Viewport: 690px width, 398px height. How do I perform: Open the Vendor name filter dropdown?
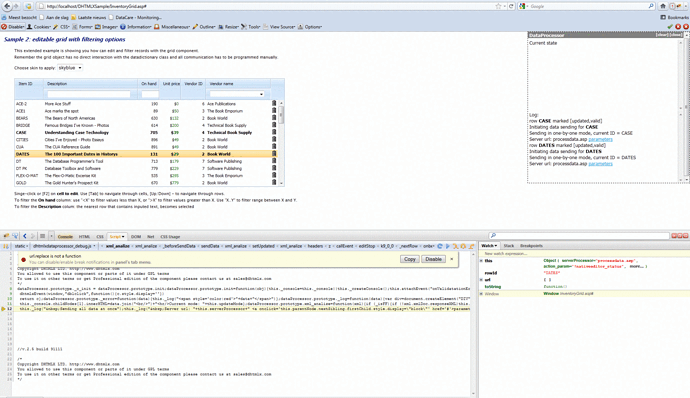[237, 94]
